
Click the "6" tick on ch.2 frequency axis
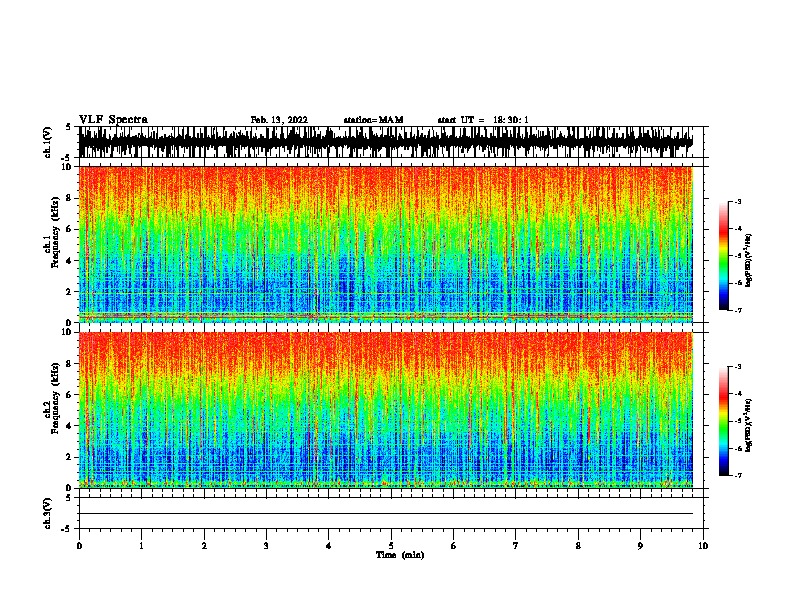click(69, 394)
